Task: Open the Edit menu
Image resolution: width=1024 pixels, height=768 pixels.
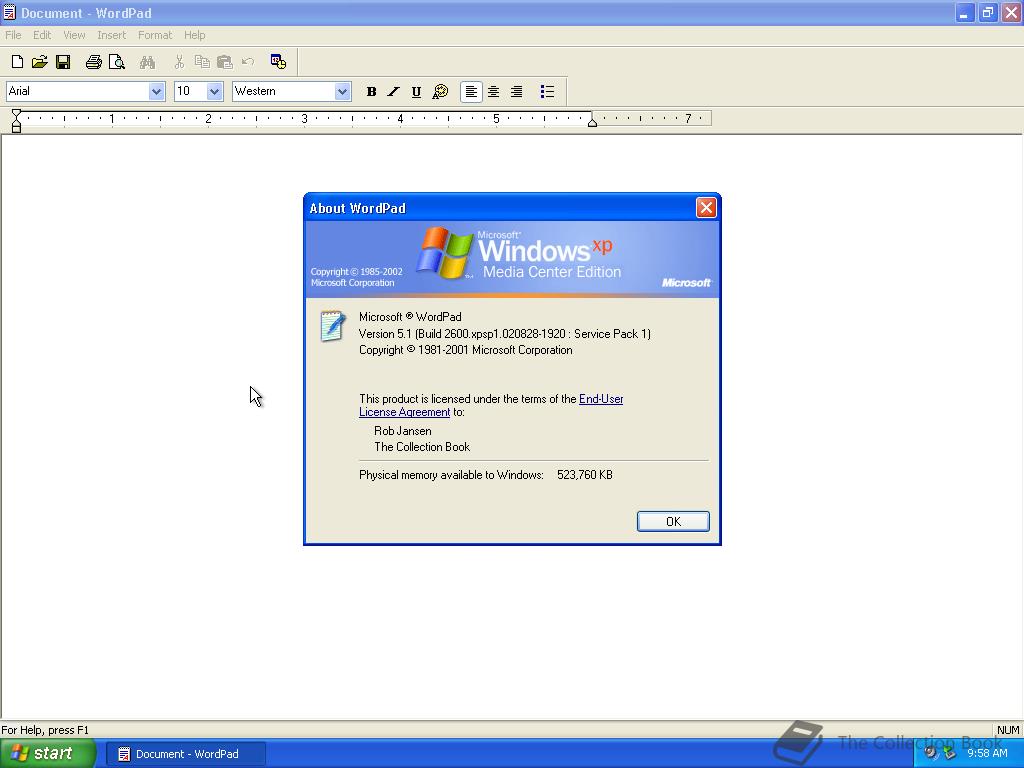Action: [42, 35]
